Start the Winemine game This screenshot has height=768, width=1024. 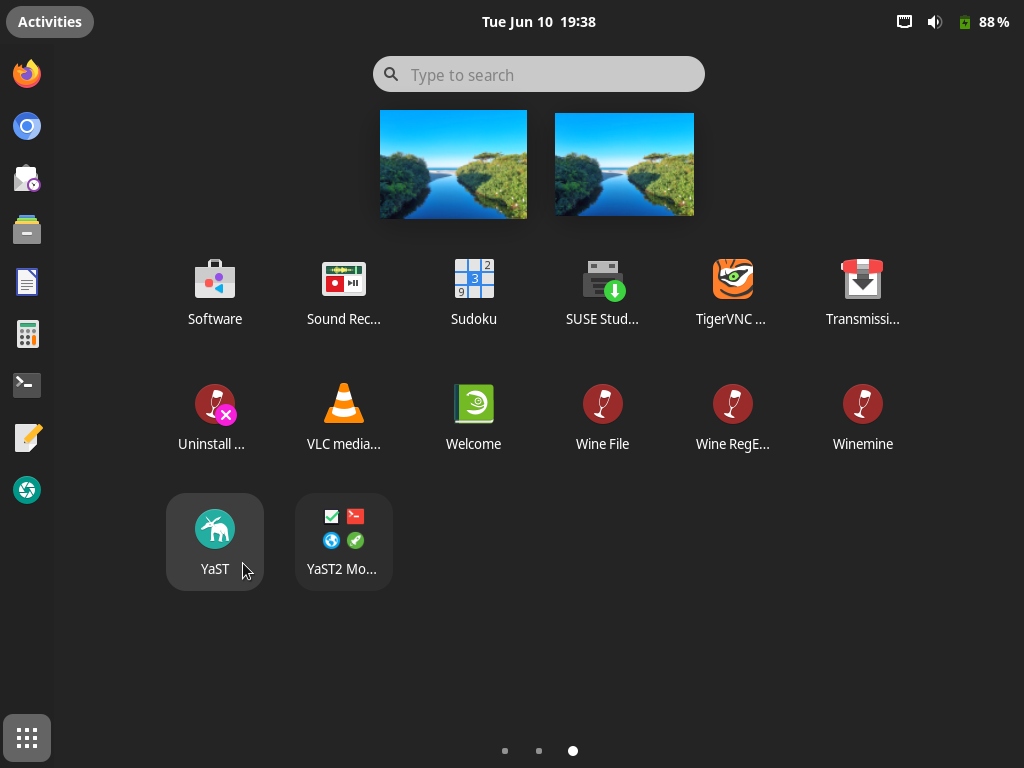(x=863, y=417)
